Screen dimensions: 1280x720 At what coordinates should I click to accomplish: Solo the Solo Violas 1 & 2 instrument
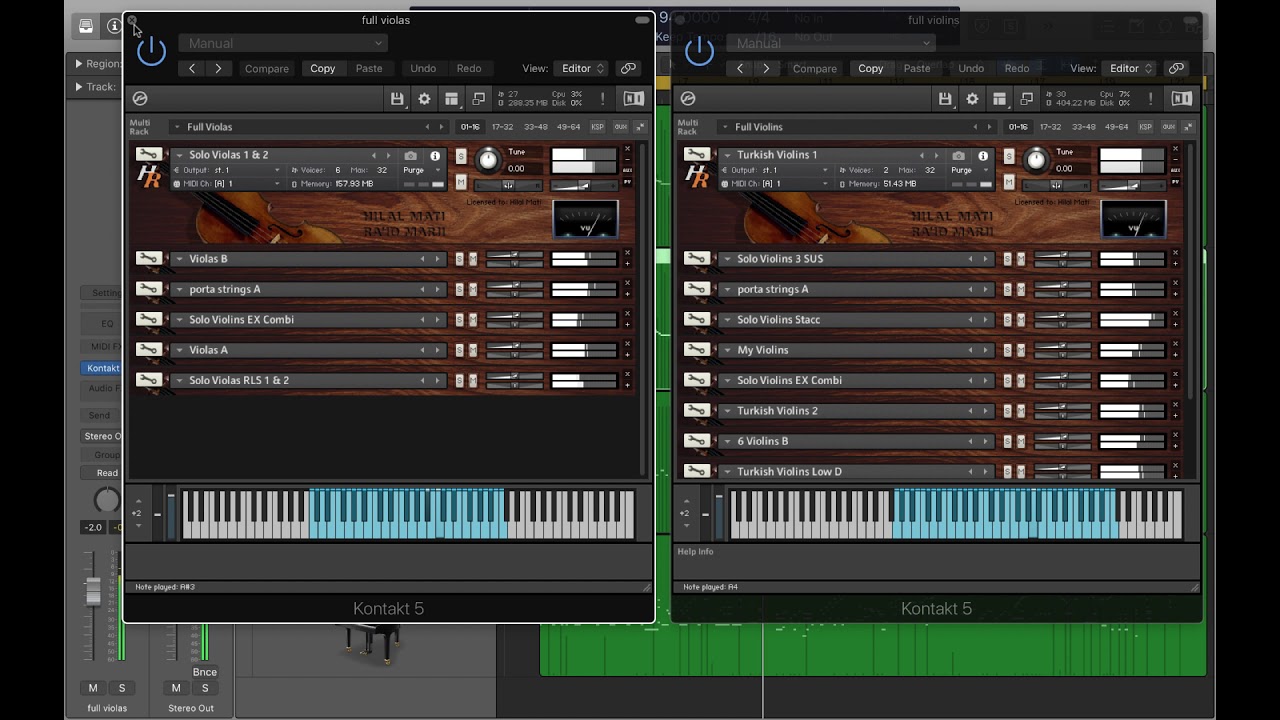tap(461, 157)
